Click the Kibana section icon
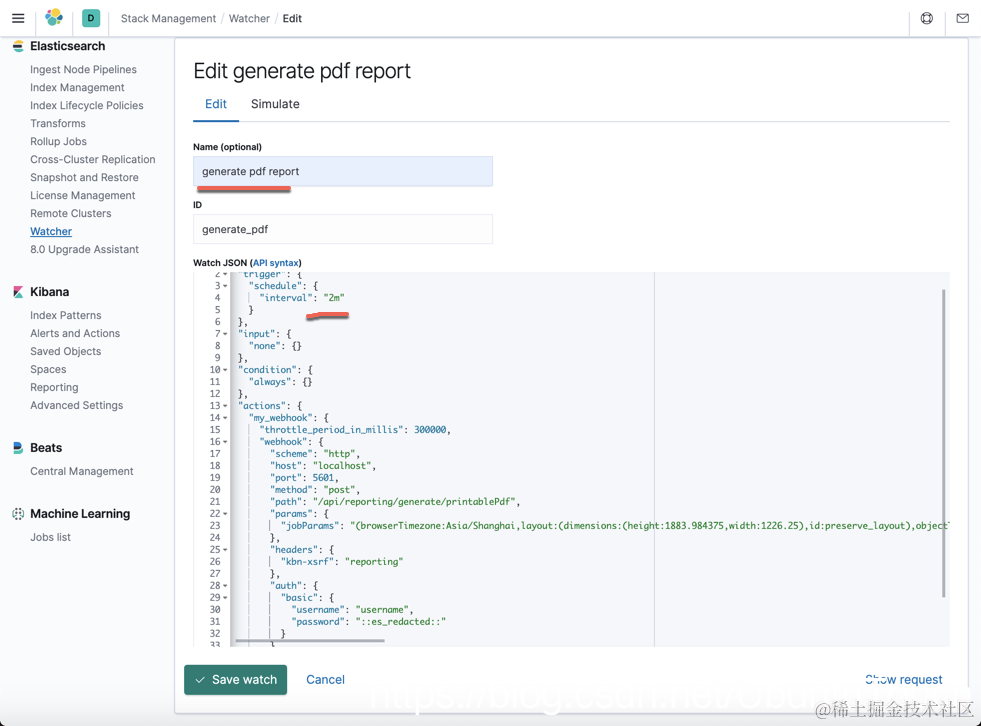 tap(18, 292)
